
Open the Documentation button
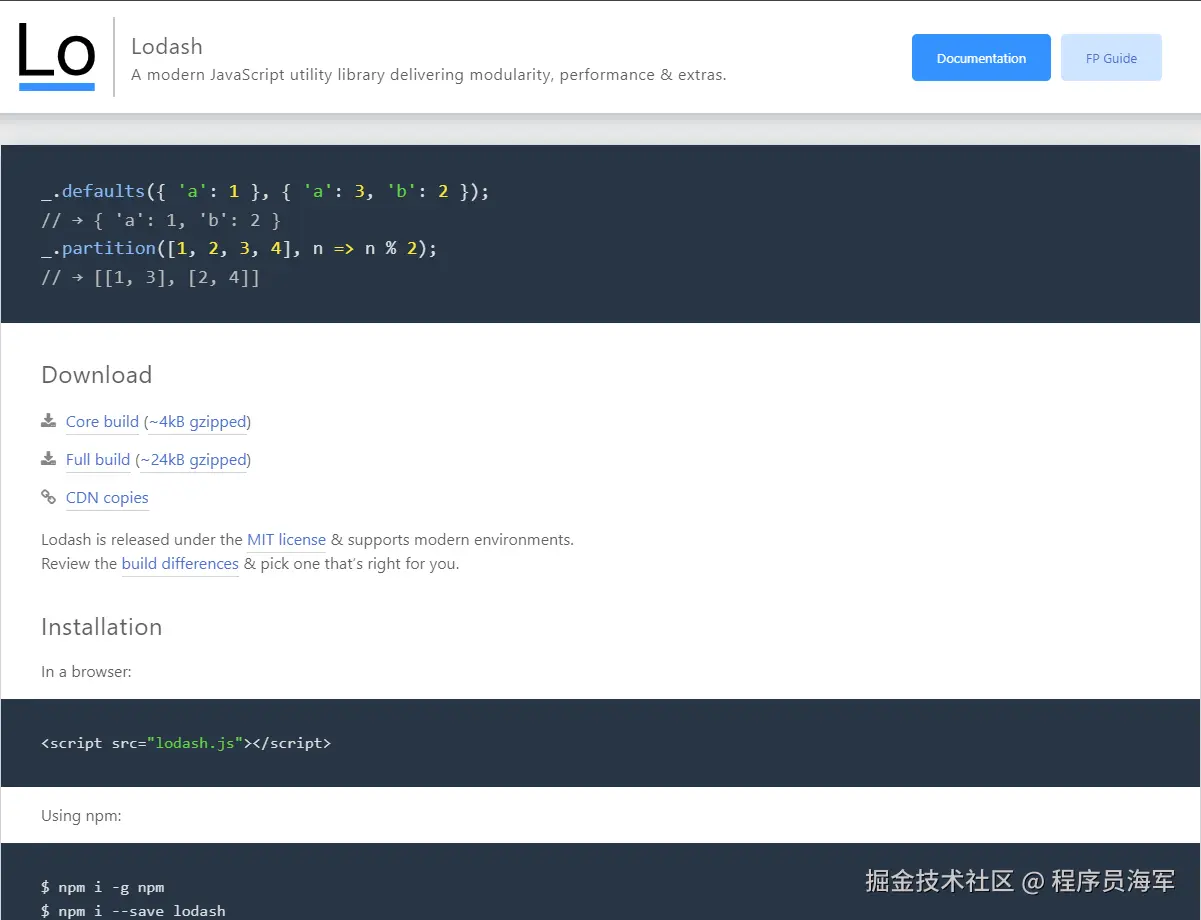coord(981,58)
